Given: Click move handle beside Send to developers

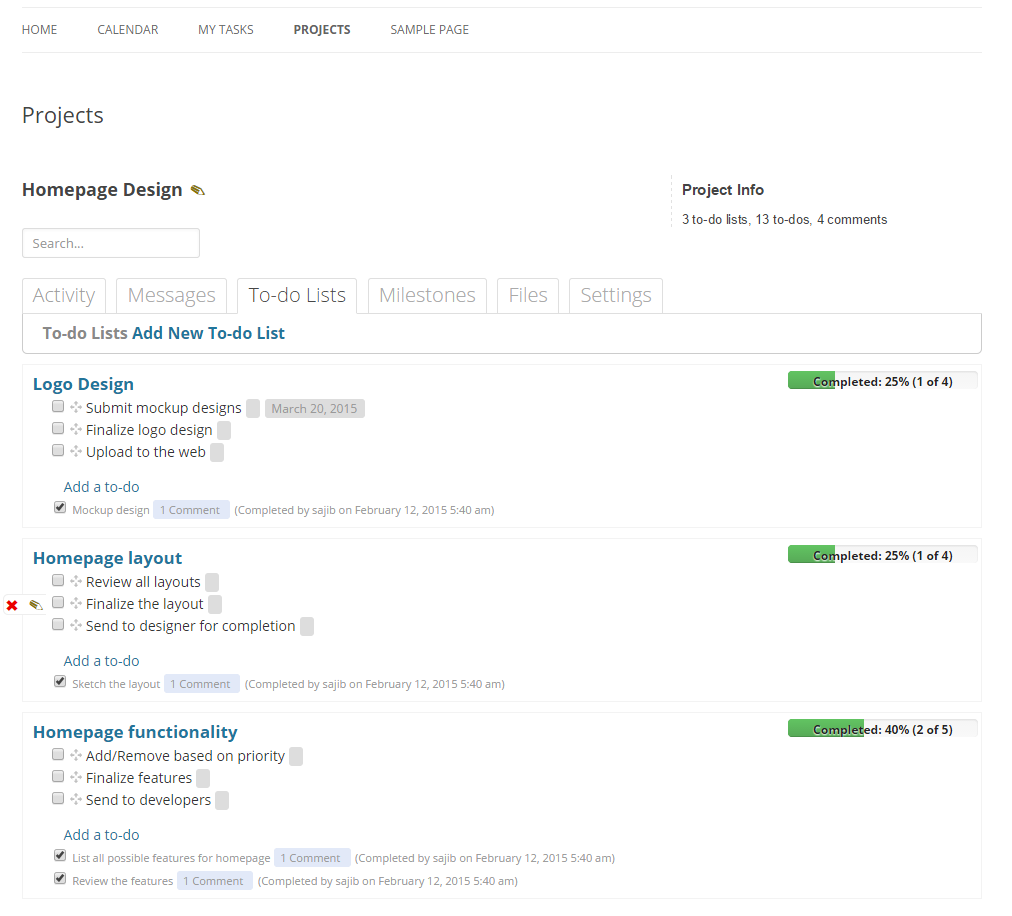Looking at the screenshot, I should click(76, 799).
